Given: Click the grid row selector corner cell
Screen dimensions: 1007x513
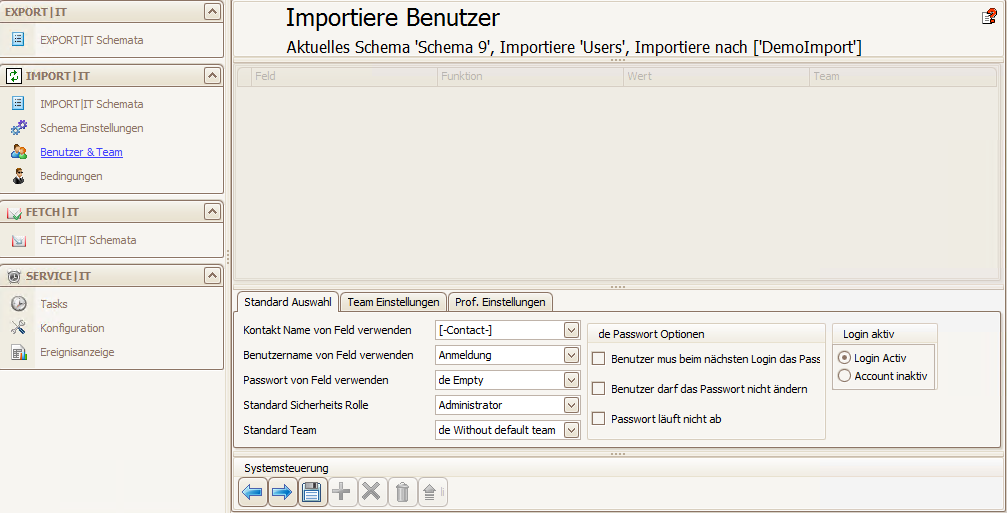Looking at the screenshot, I should [245, 76].
